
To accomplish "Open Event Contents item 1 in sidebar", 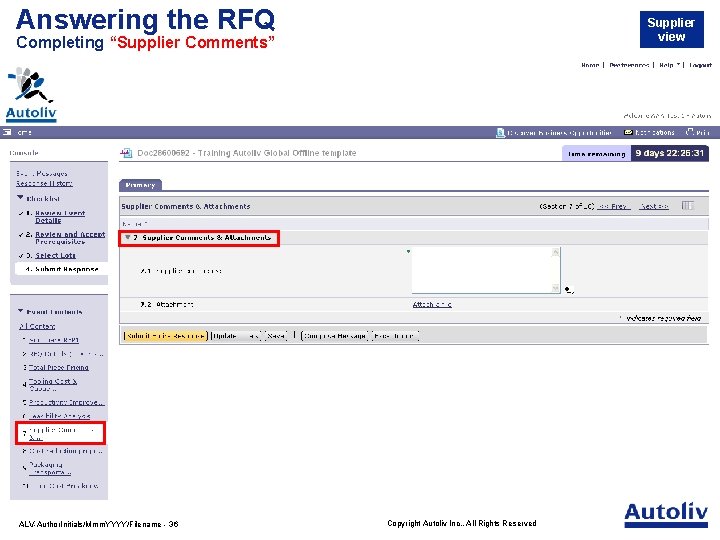I will pos(54,340).
